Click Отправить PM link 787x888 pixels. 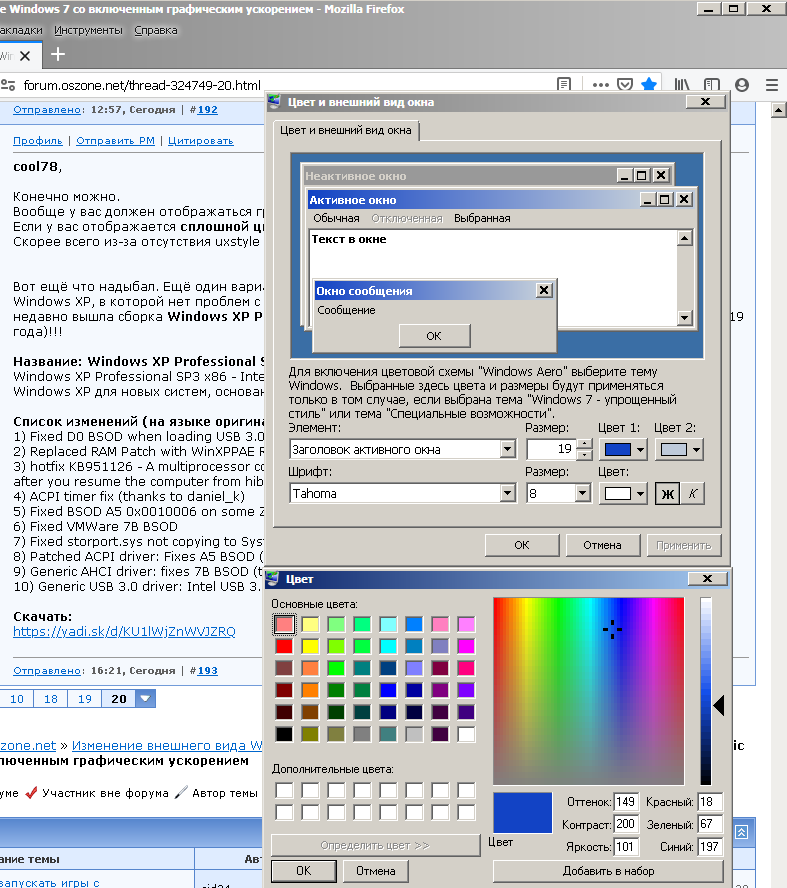click(116, 141)
